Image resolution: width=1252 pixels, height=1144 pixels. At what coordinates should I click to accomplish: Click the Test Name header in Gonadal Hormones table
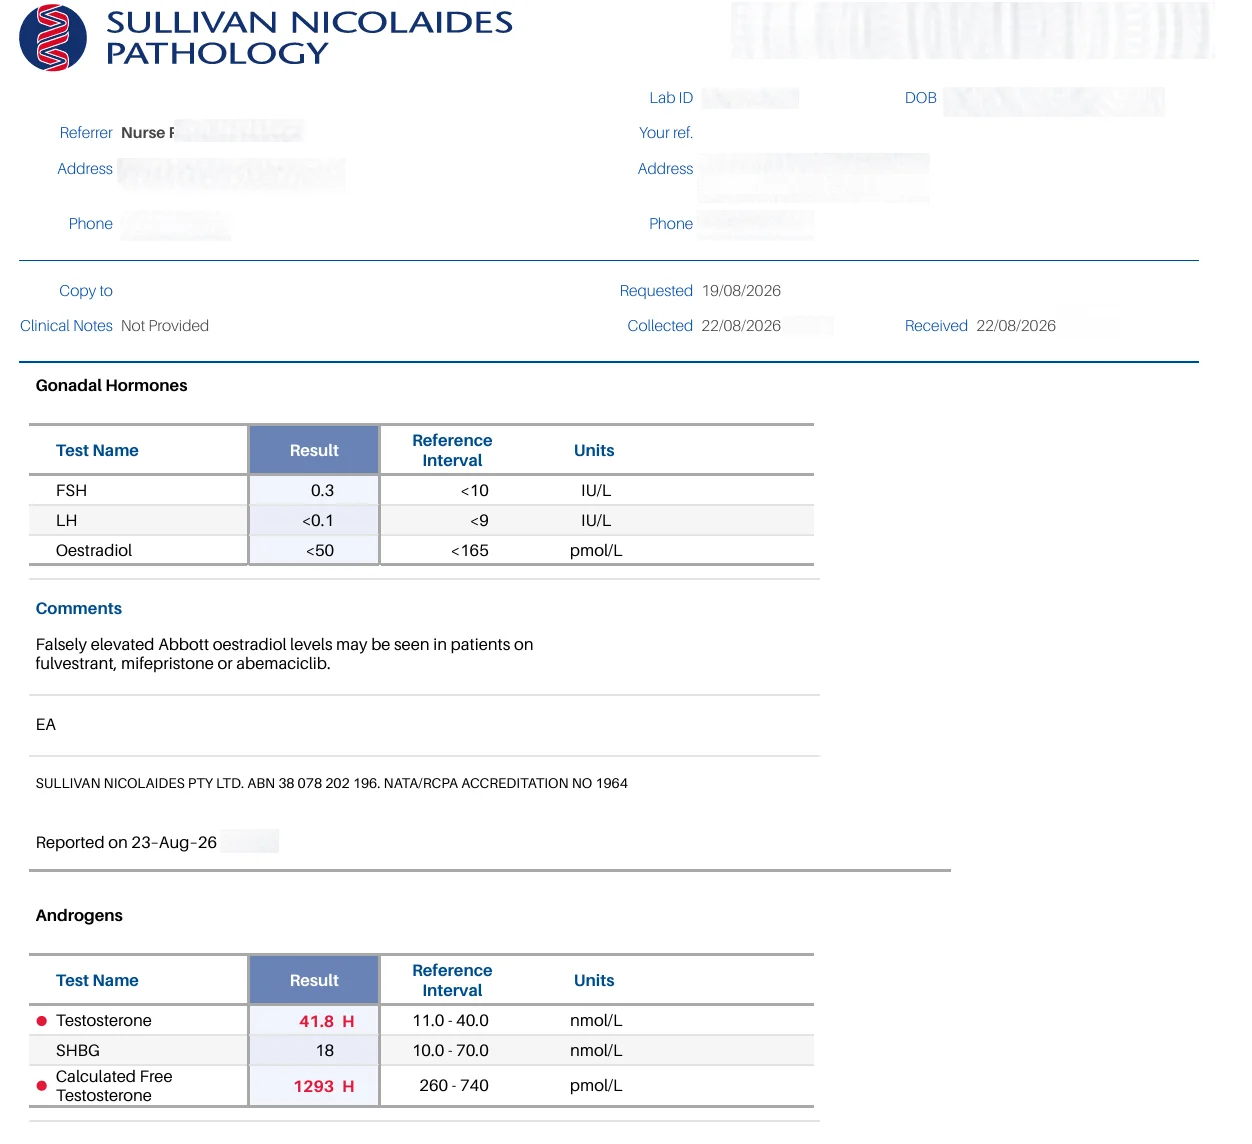97,451
